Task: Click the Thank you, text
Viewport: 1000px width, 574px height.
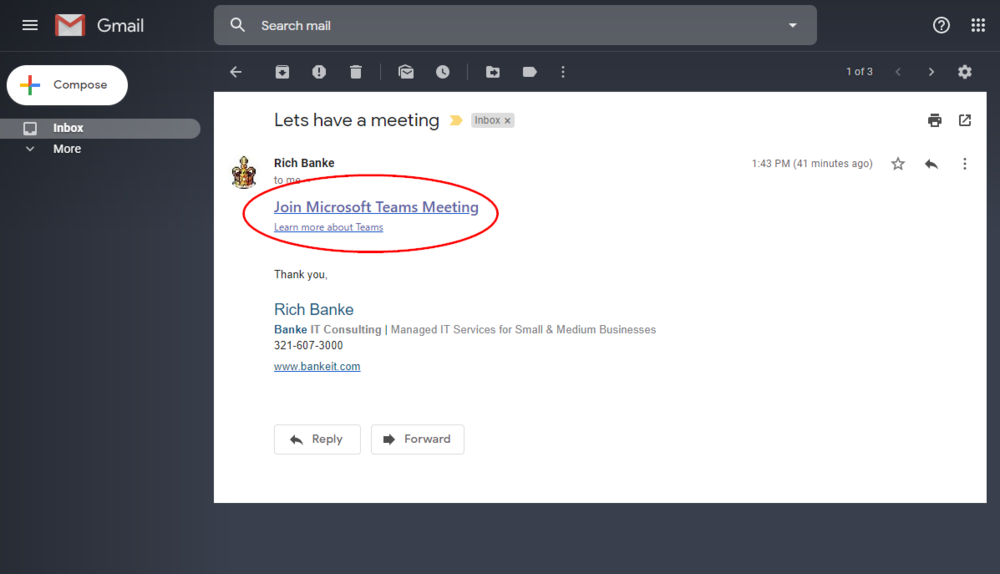Action: [x=300, y=275]
